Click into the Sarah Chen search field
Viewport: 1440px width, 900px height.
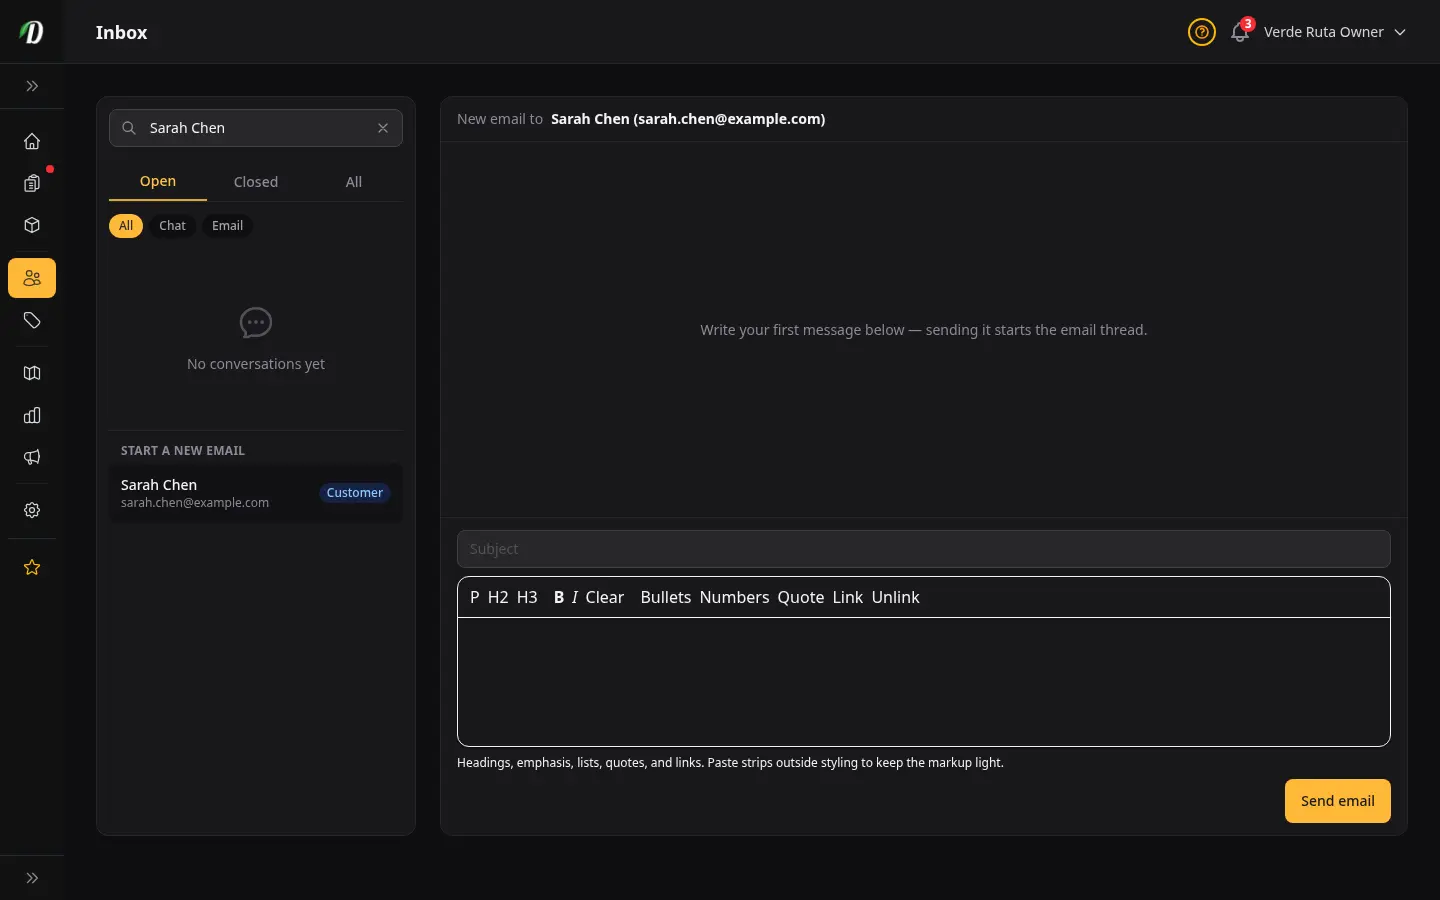[256, 128]
